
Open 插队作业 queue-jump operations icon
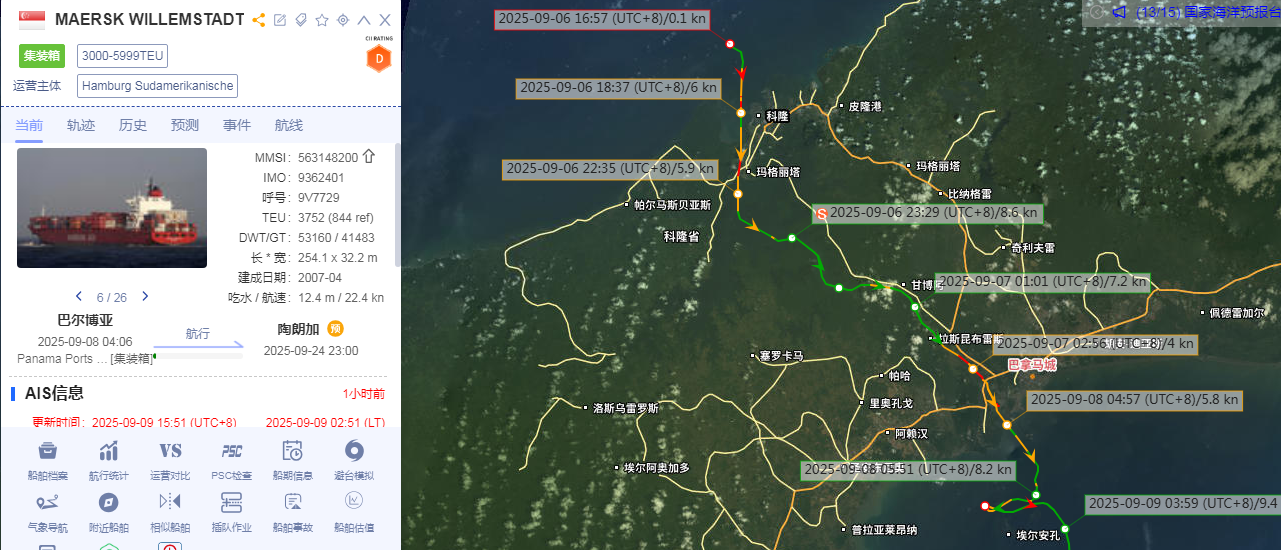(232, 502)
